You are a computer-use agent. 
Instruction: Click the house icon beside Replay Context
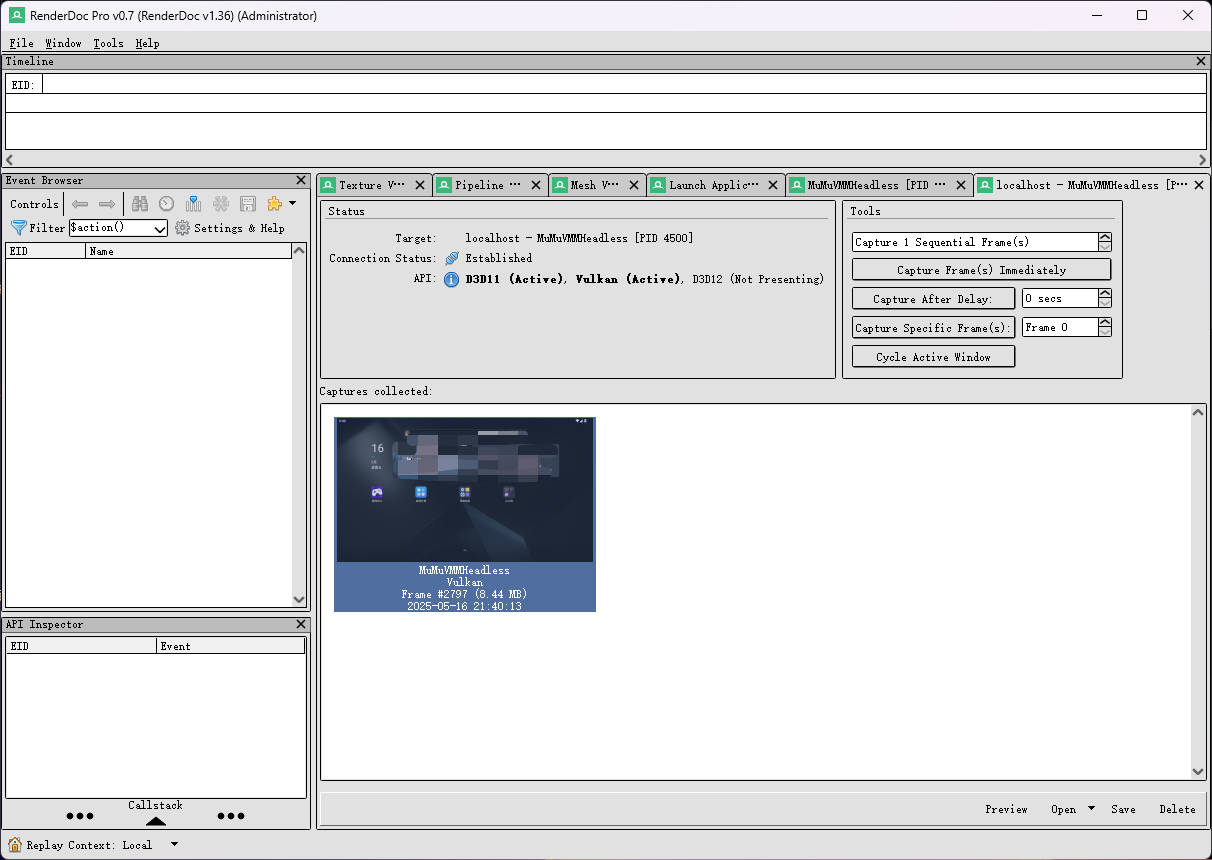point(15,845)
